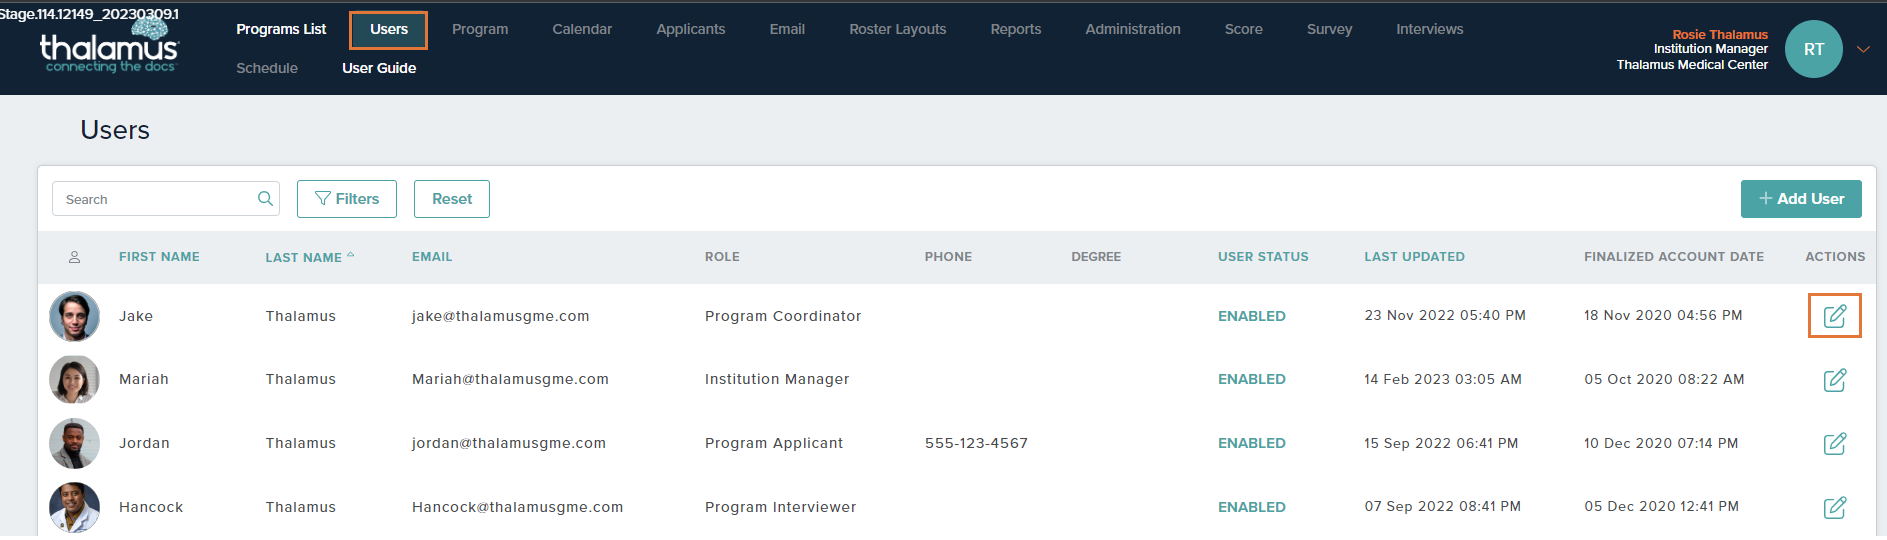Go to the Program menu
This screenshot has width=1887, height=540.
480,29
